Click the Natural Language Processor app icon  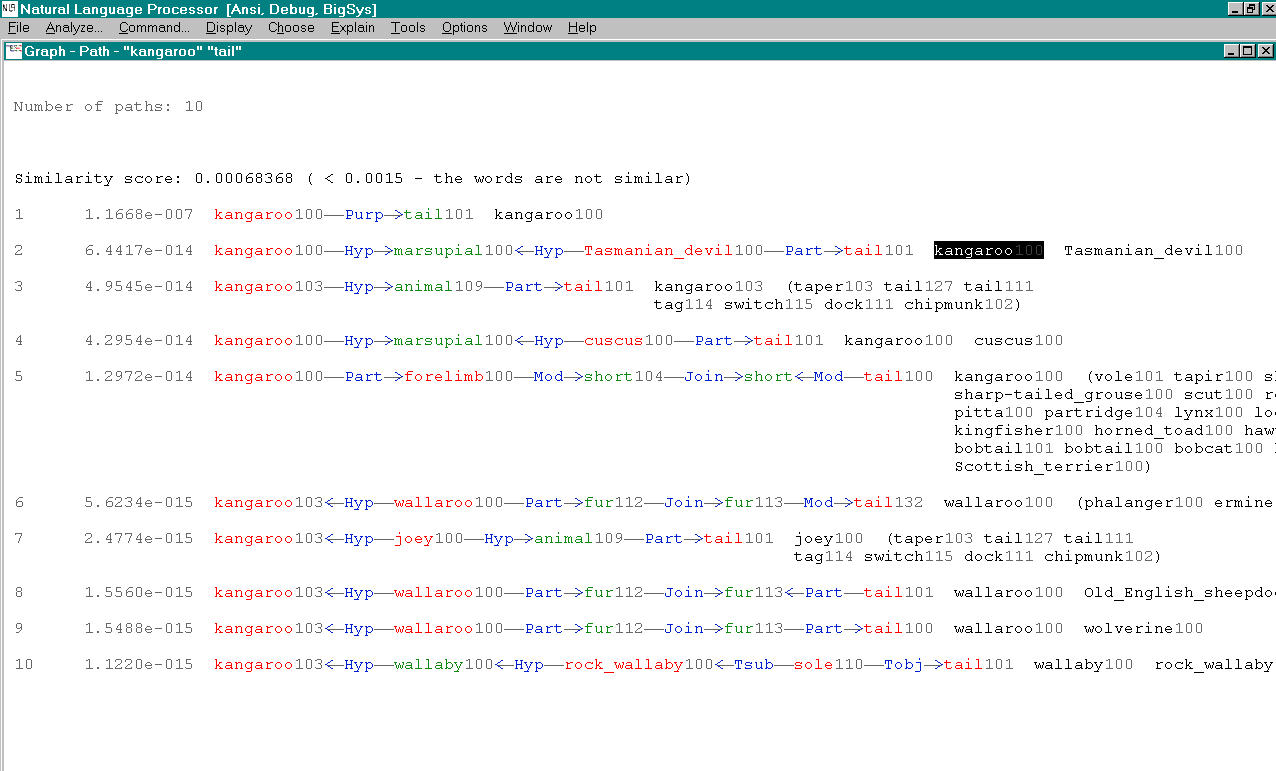(x=9, y=9)
